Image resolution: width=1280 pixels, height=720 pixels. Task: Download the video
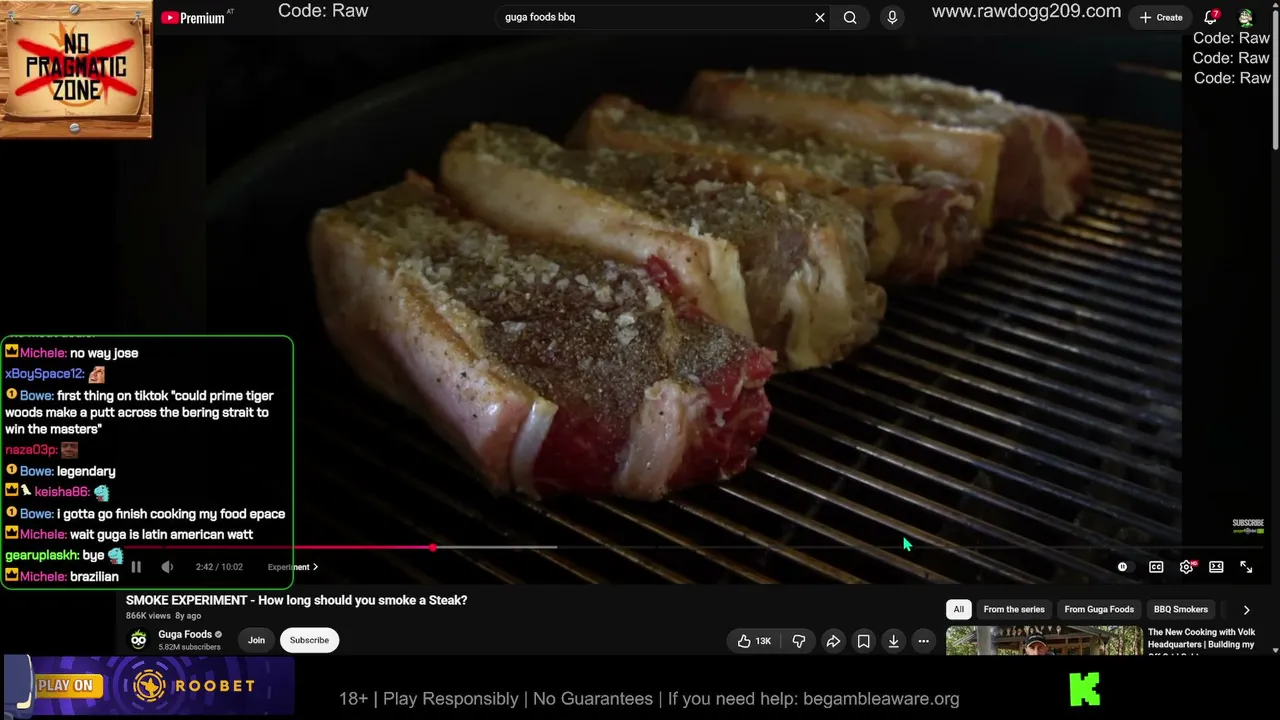tap(893, 641)
